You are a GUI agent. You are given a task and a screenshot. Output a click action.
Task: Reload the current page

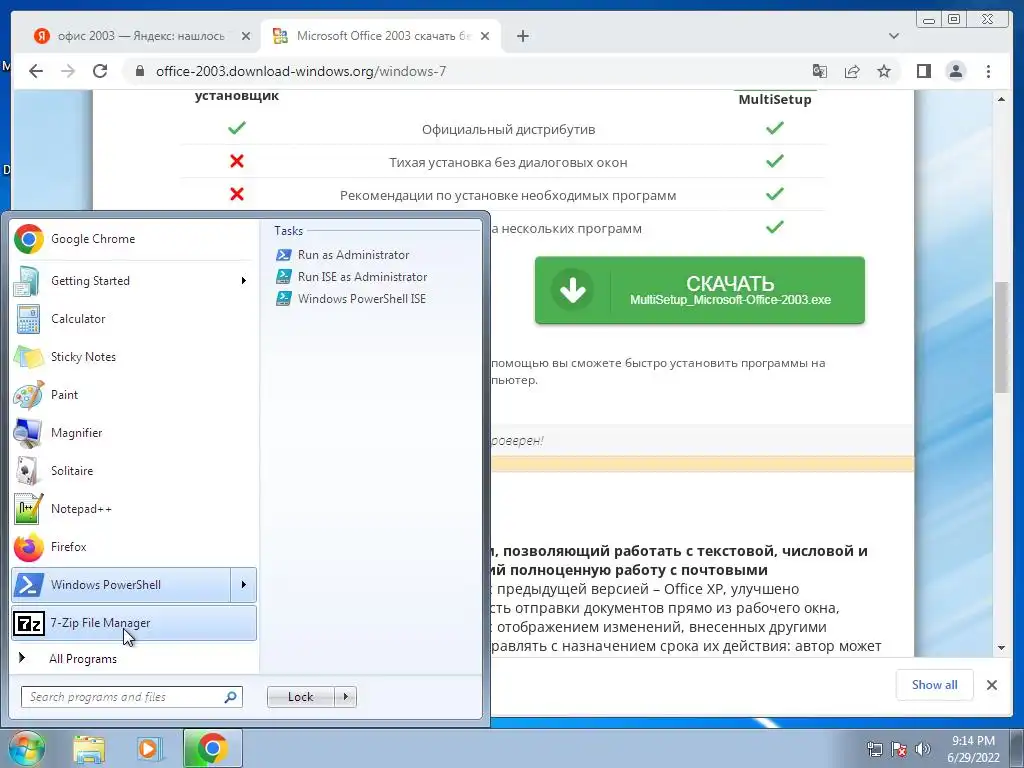pyautogui.click(x=100, y=71)
